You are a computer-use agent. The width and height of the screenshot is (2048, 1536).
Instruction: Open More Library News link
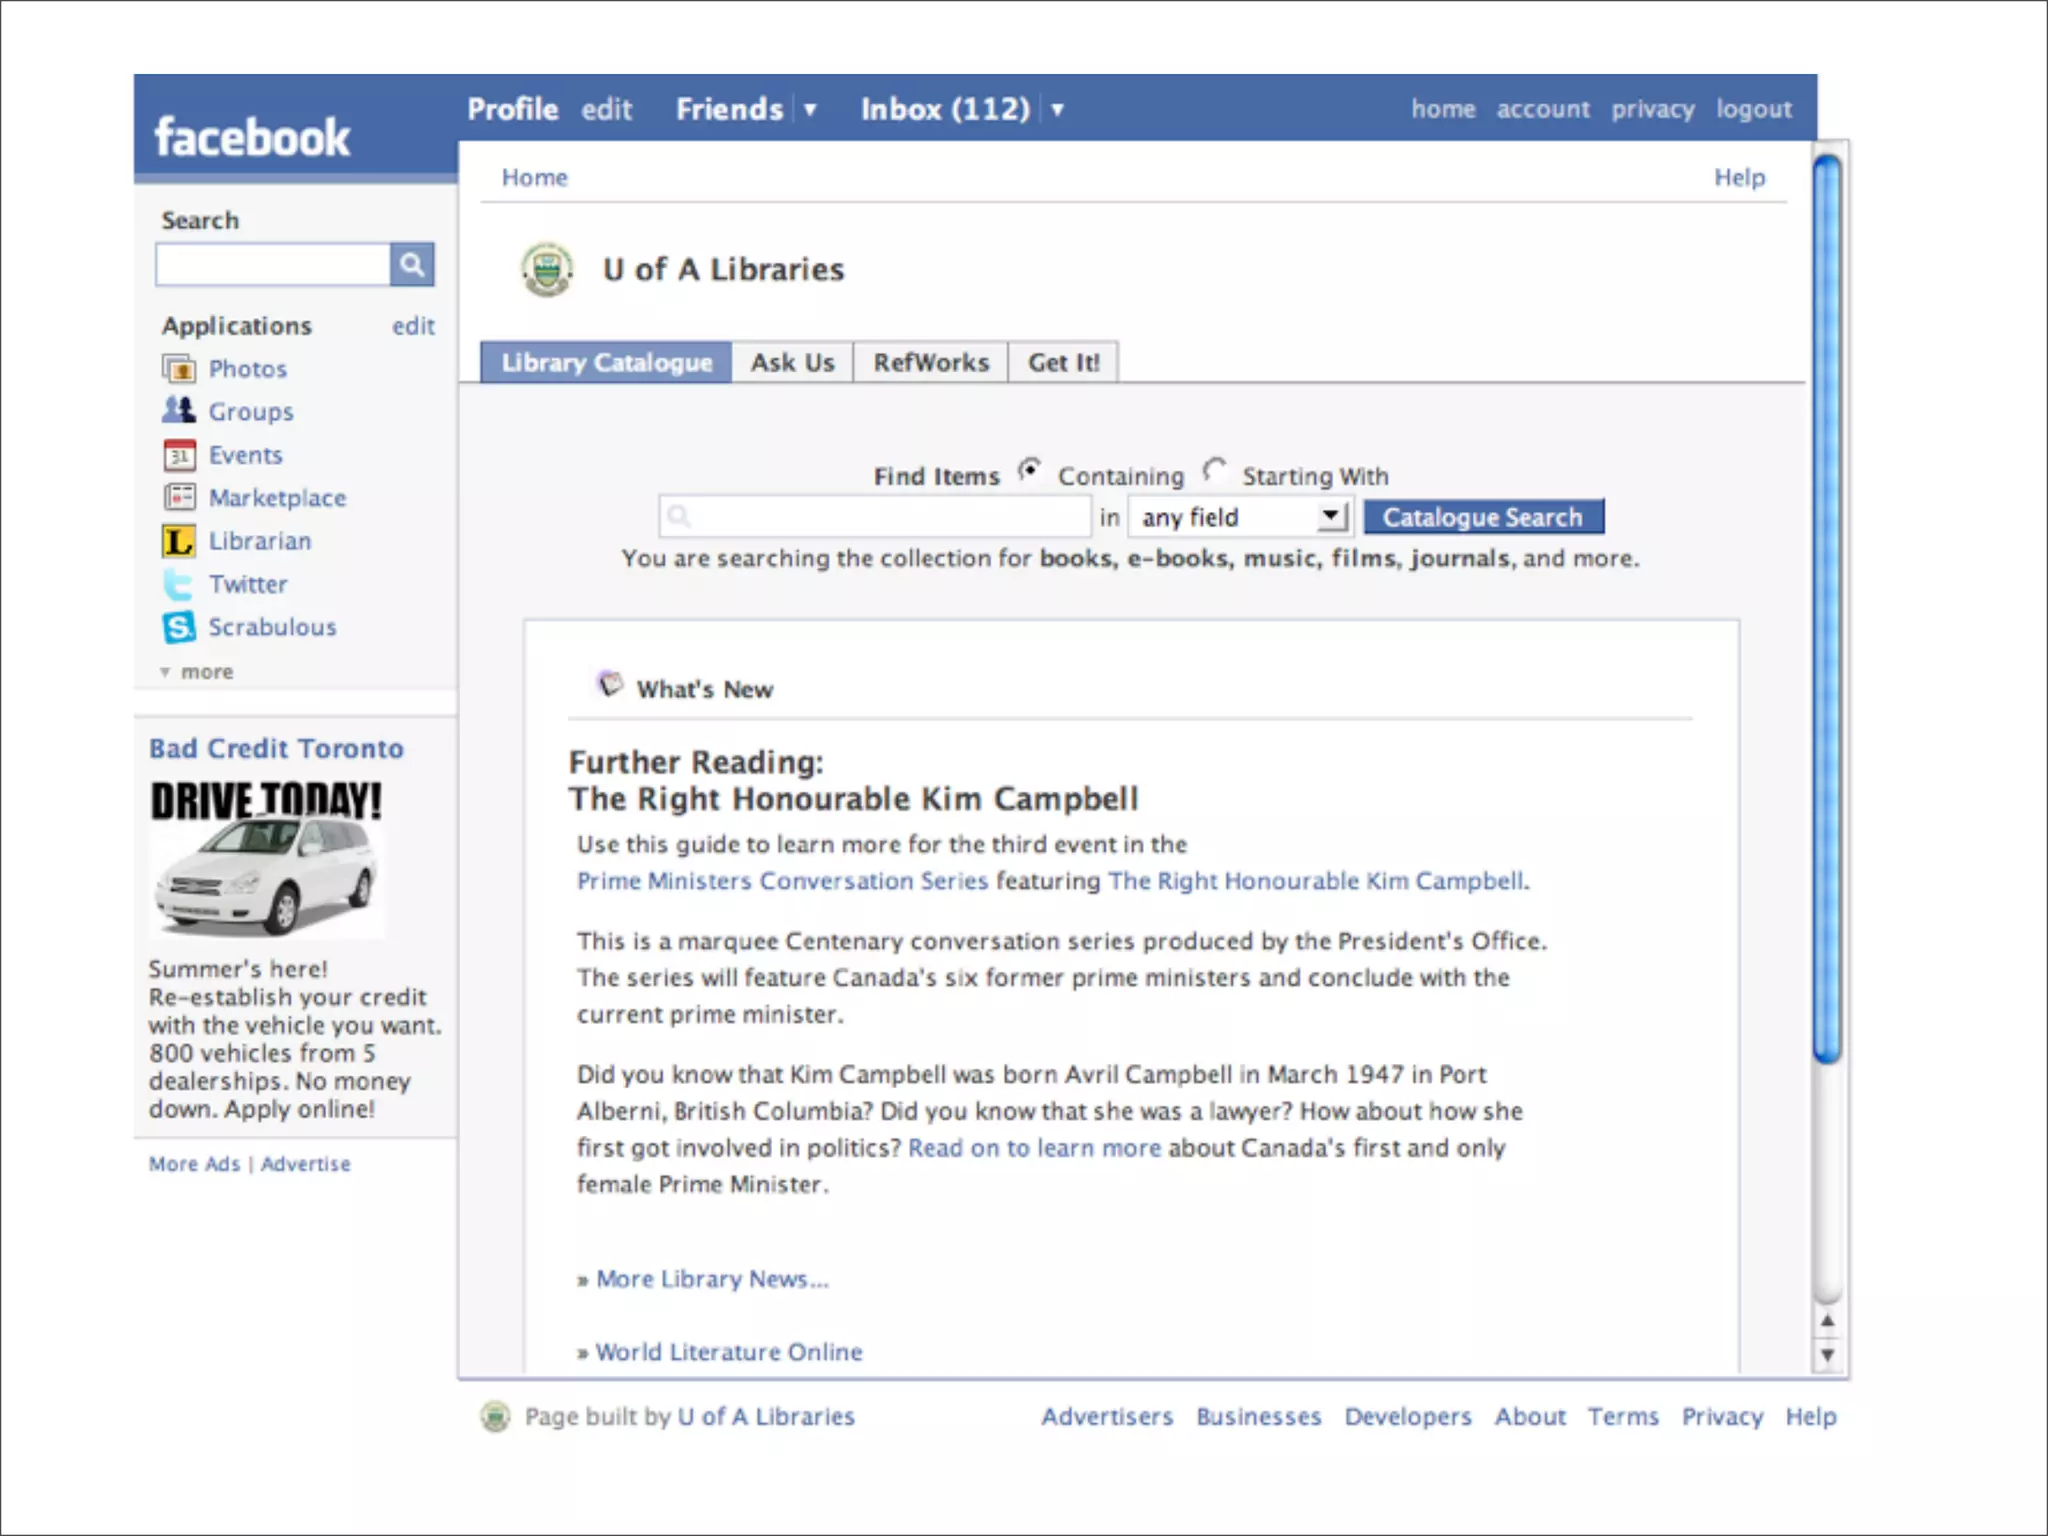point(712,1279)
